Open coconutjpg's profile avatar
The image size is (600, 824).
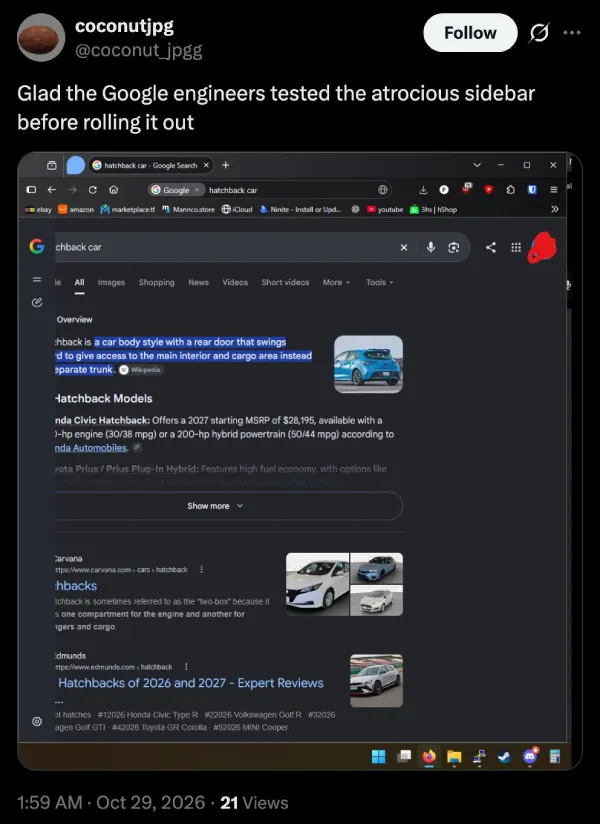(x=41, y=37)
